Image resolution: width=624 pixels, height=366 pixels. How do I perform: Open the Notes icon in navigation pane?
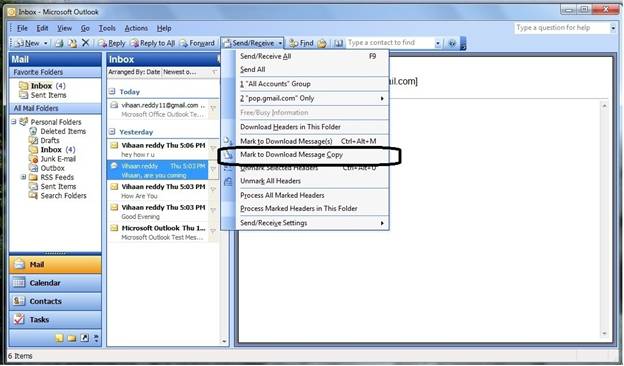59,338
